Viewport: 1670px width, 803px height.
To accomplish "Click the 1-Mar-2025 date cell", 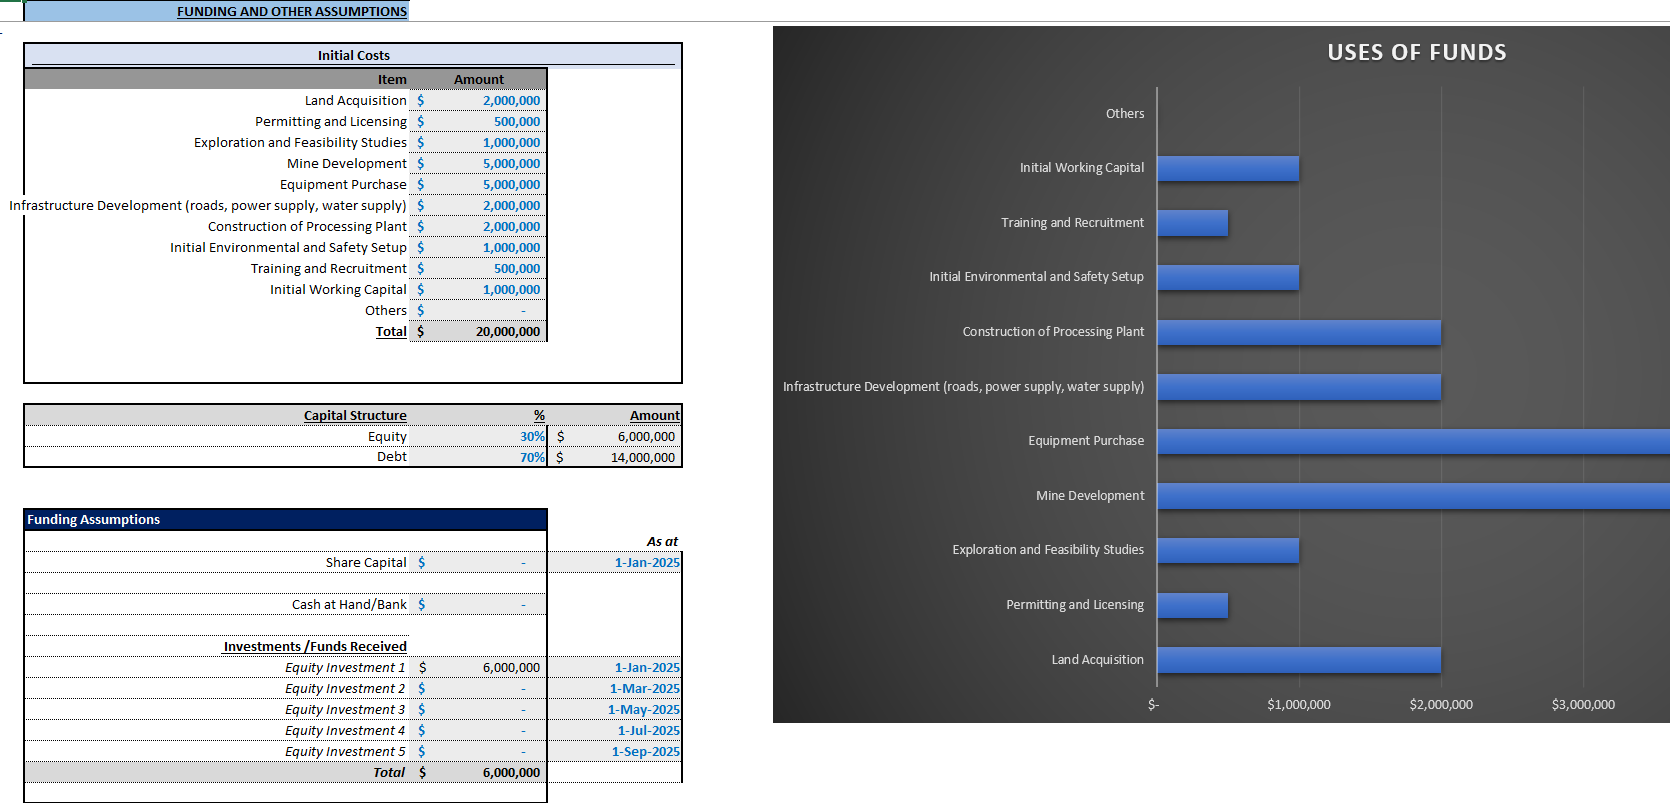I will [x=614, y=688].
